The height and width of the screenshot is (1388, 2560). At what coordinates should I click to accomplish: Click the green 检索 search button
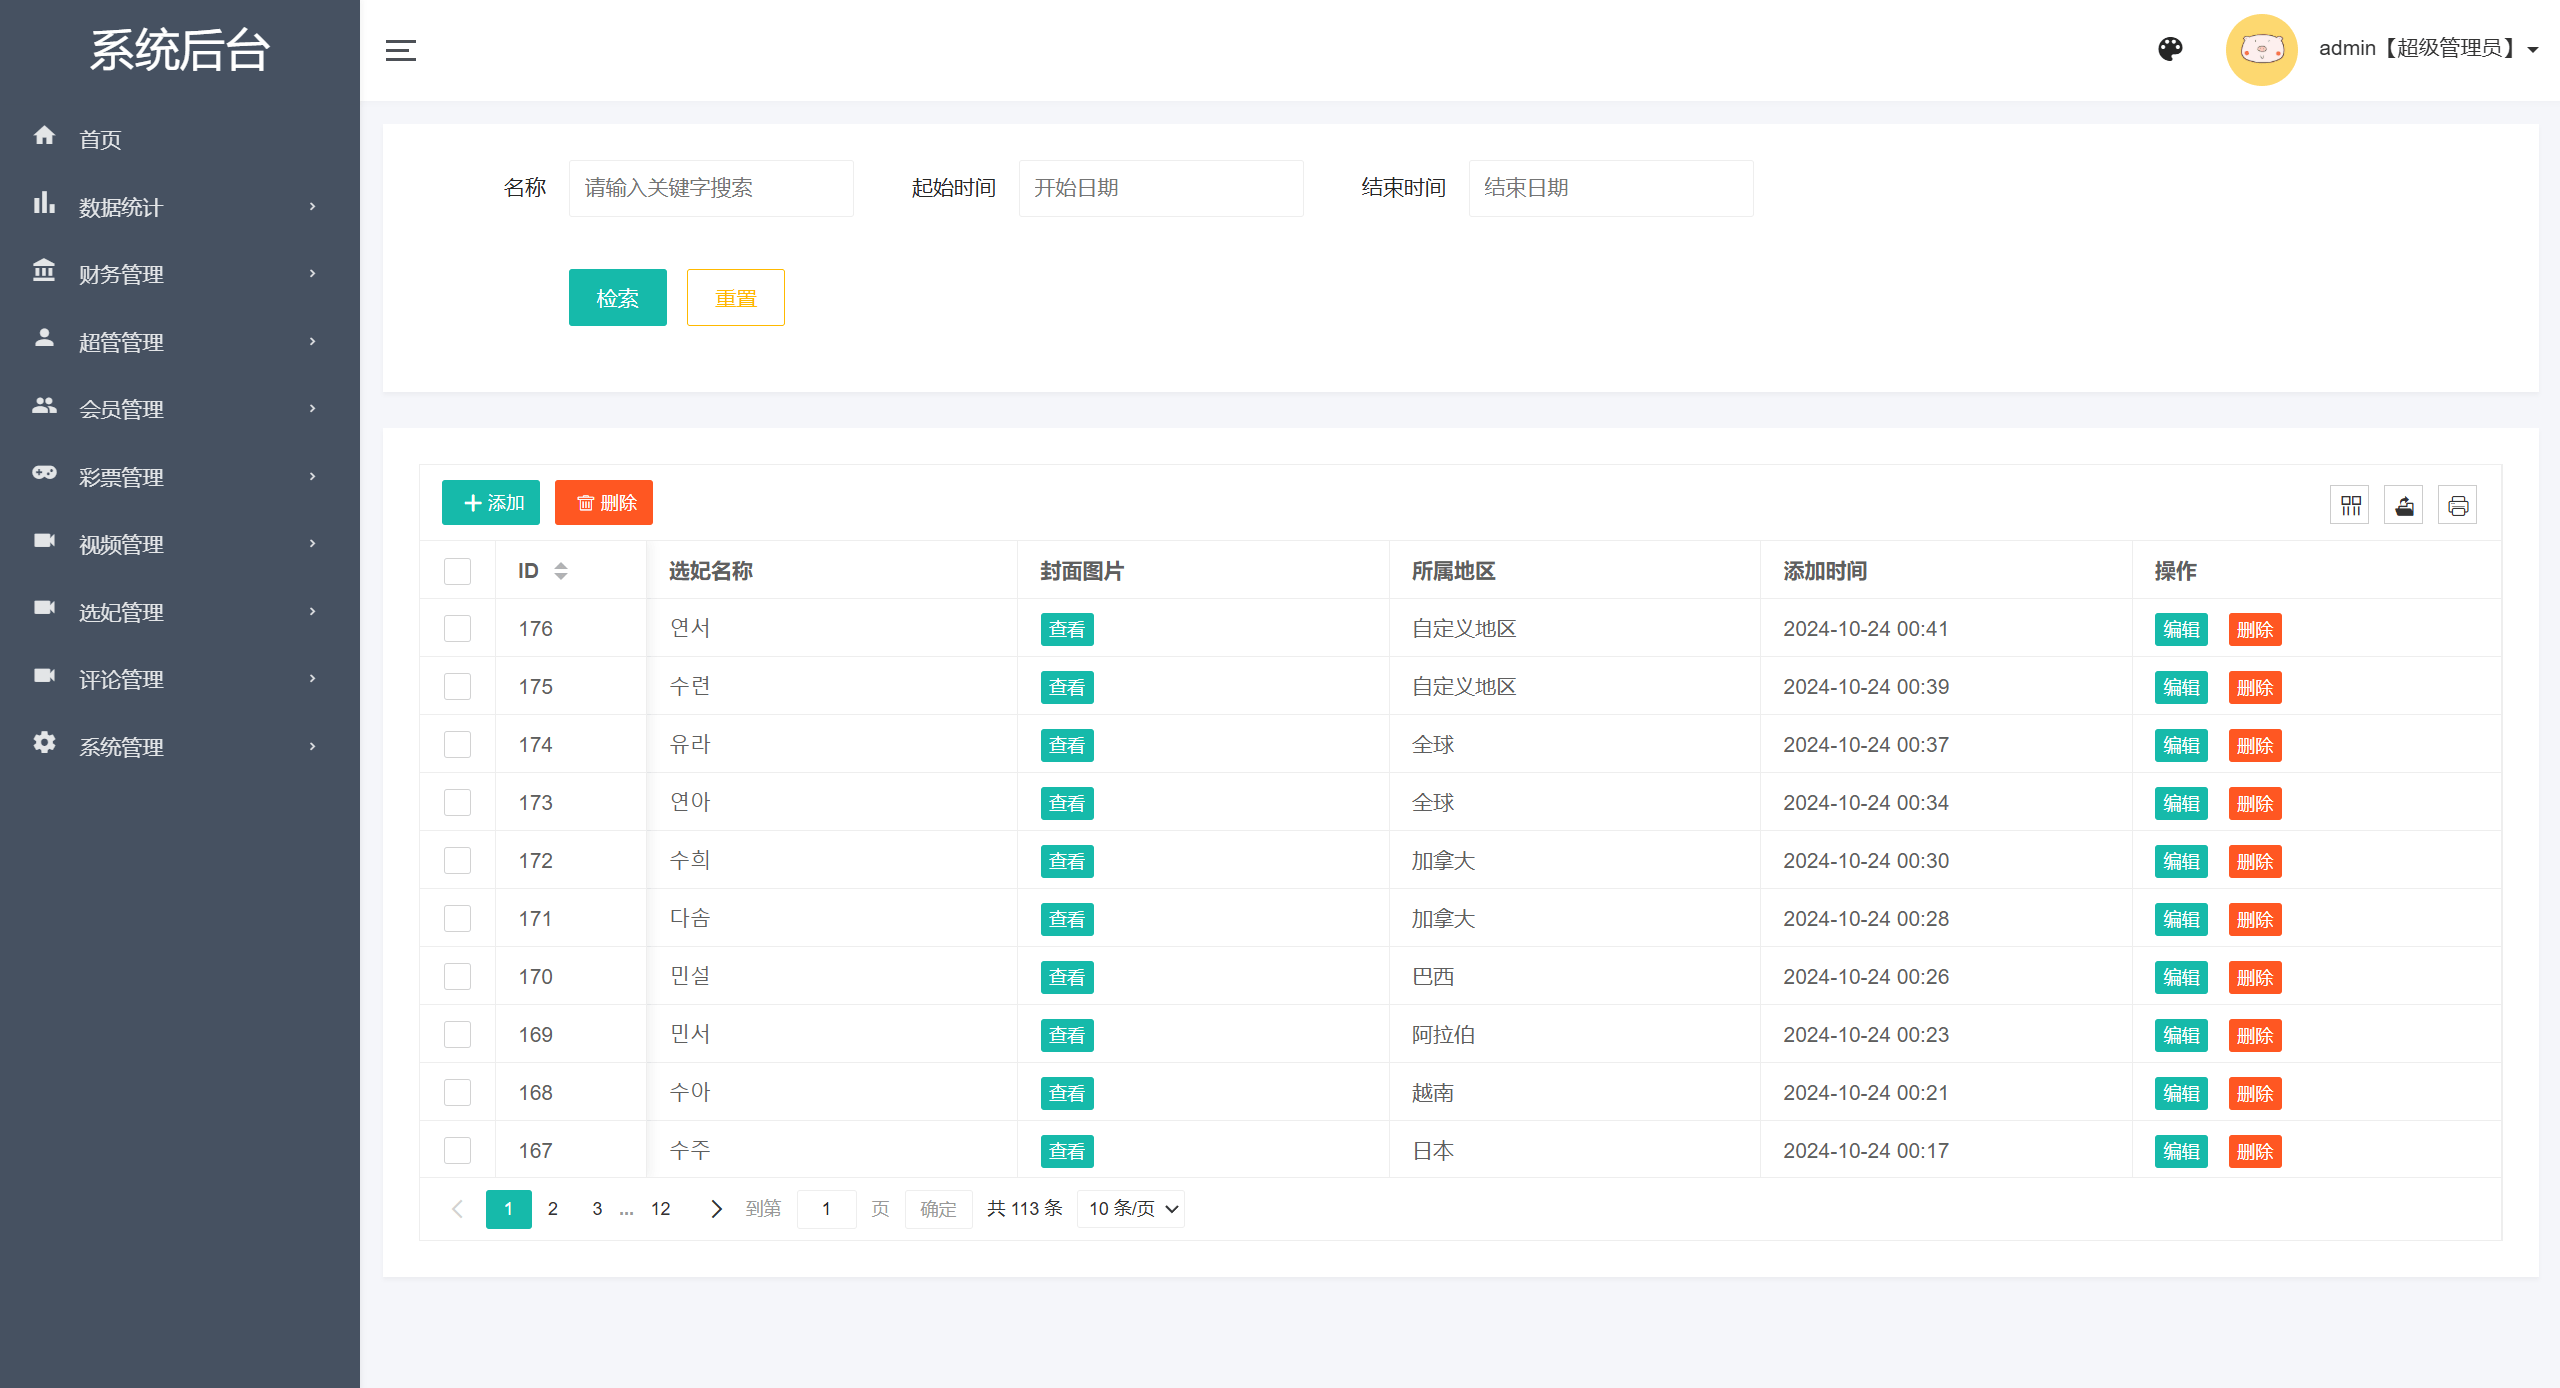pyautogui.click(x=617, y=298)
